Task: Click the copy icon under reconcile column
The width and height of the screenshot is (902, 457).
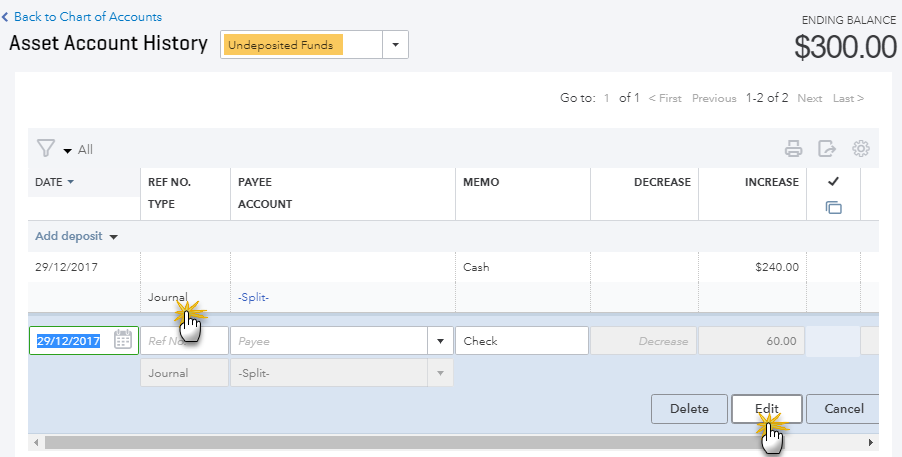Action: point(833,207)
